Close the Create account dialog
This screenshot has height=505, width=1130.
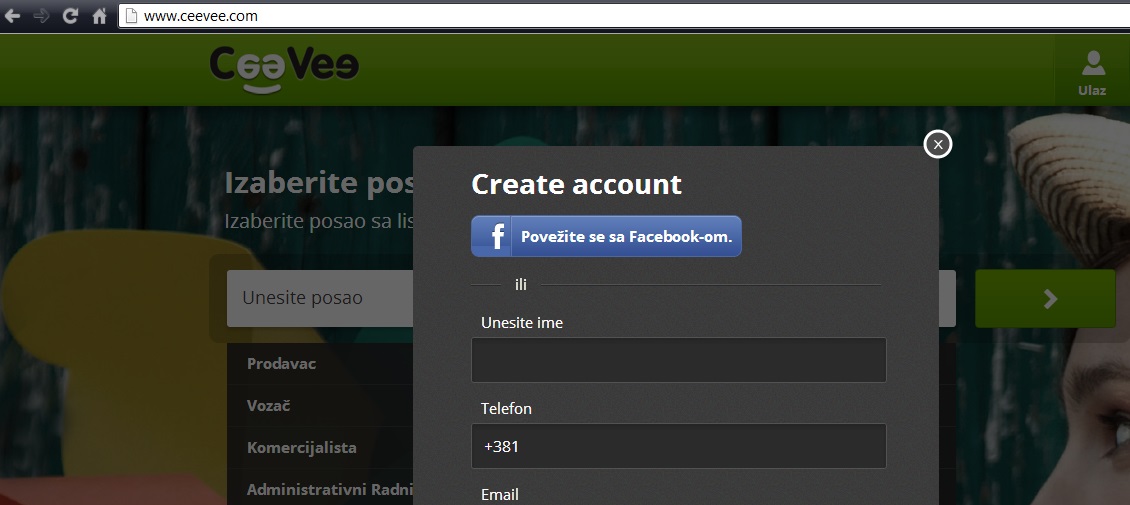(938, 144)
